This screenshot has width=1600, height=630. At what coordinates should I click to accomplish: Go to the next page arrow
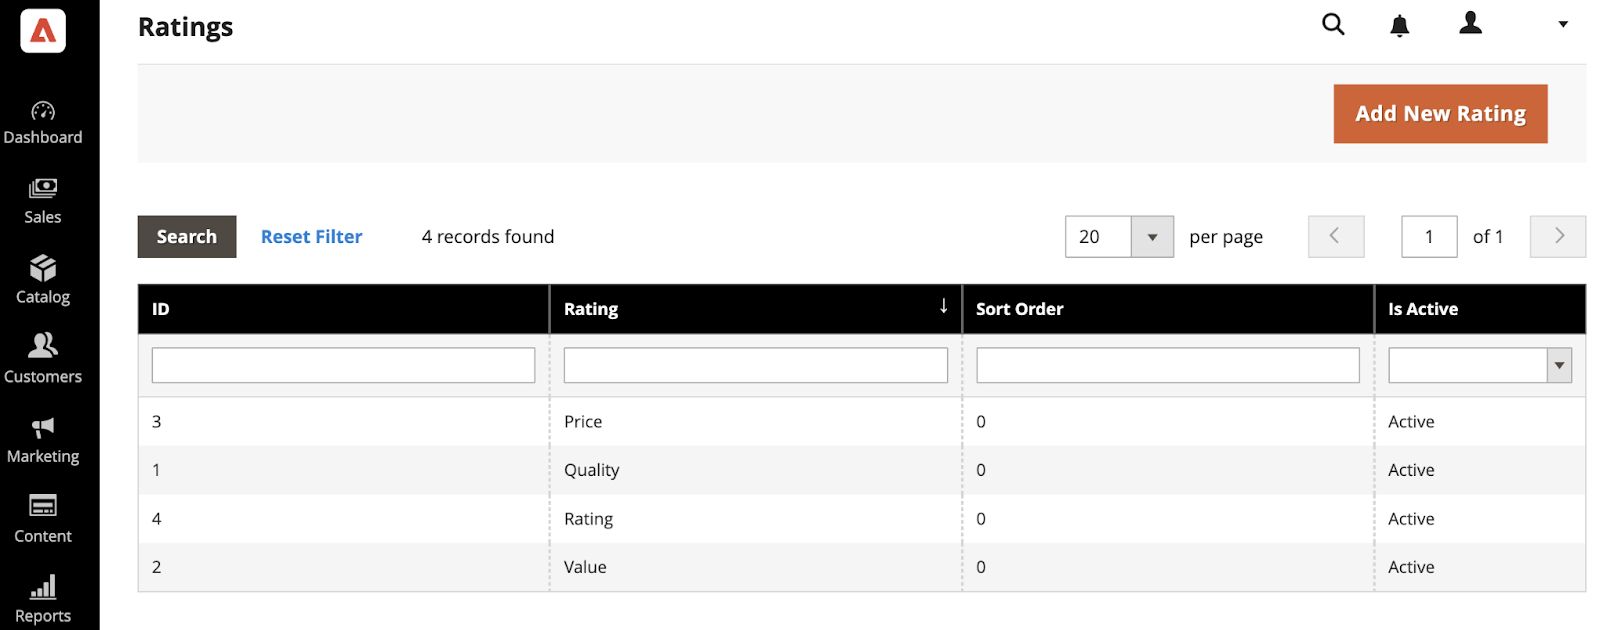tap(1557, 237)
